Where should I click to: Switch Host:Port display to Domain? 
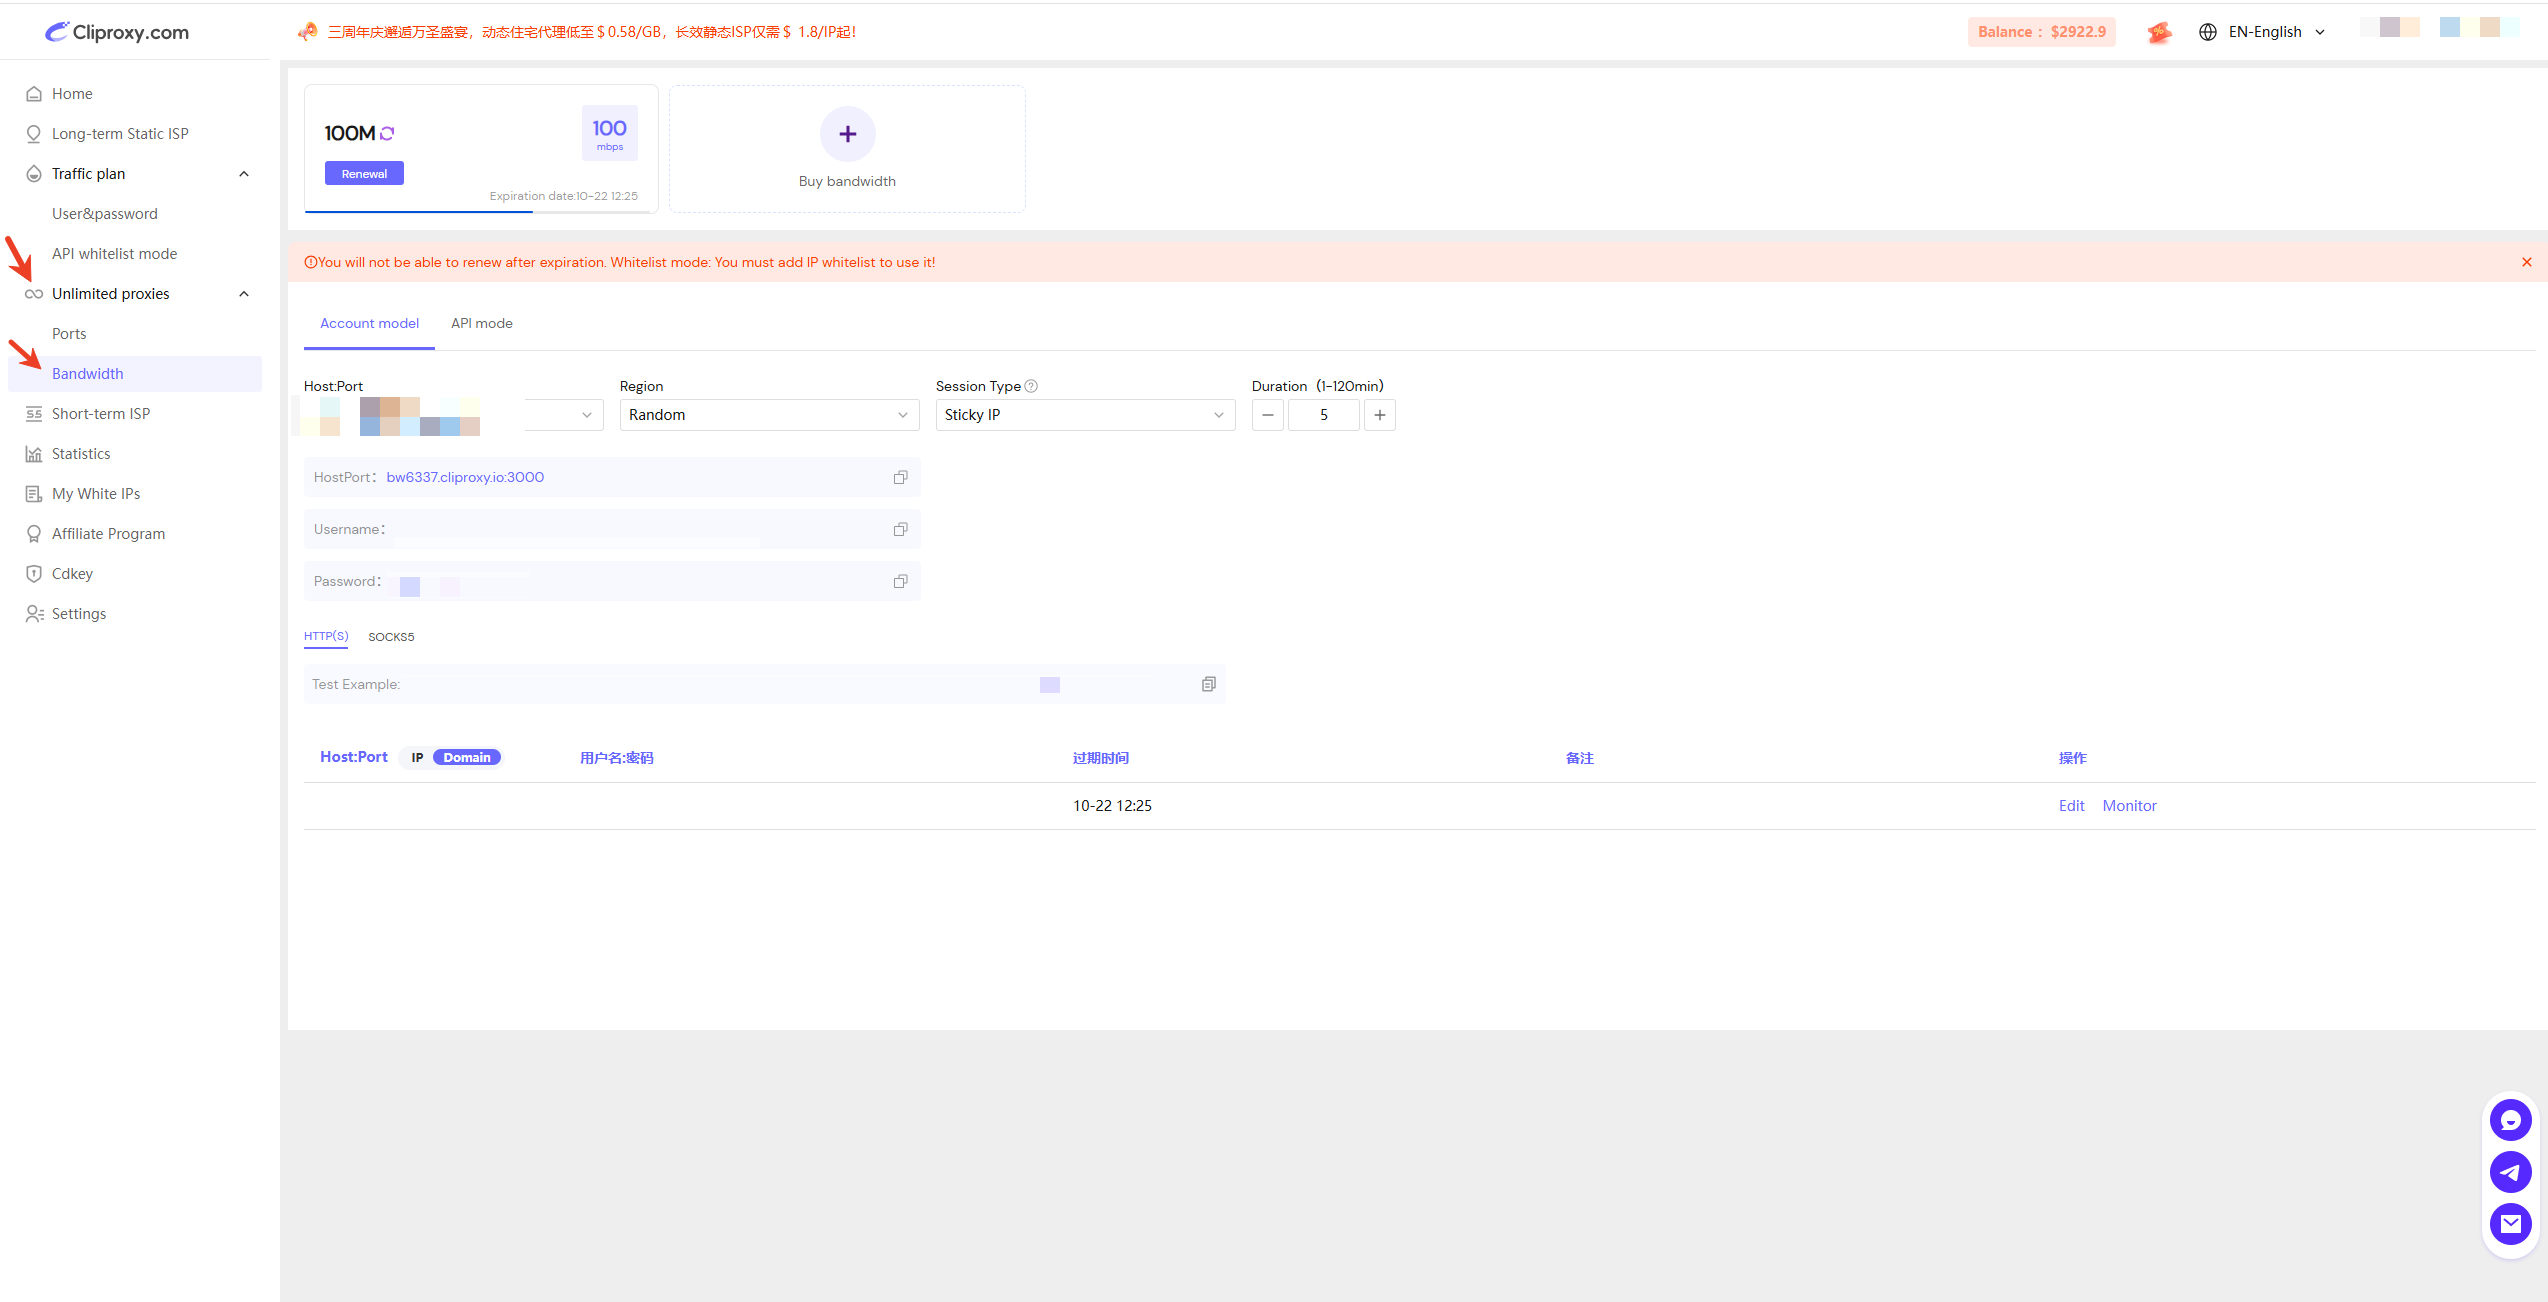click(467, 758)
